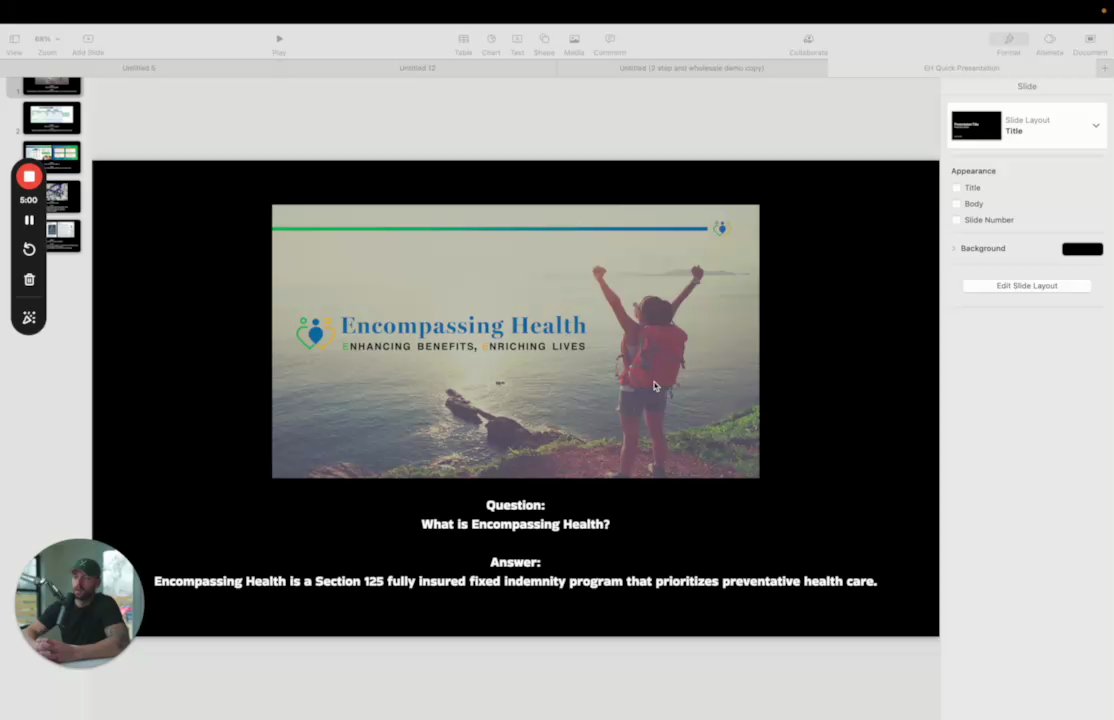Open the Slide Layout Title dropdown
Screen dimensions: 1114x720
[1027, 126]
